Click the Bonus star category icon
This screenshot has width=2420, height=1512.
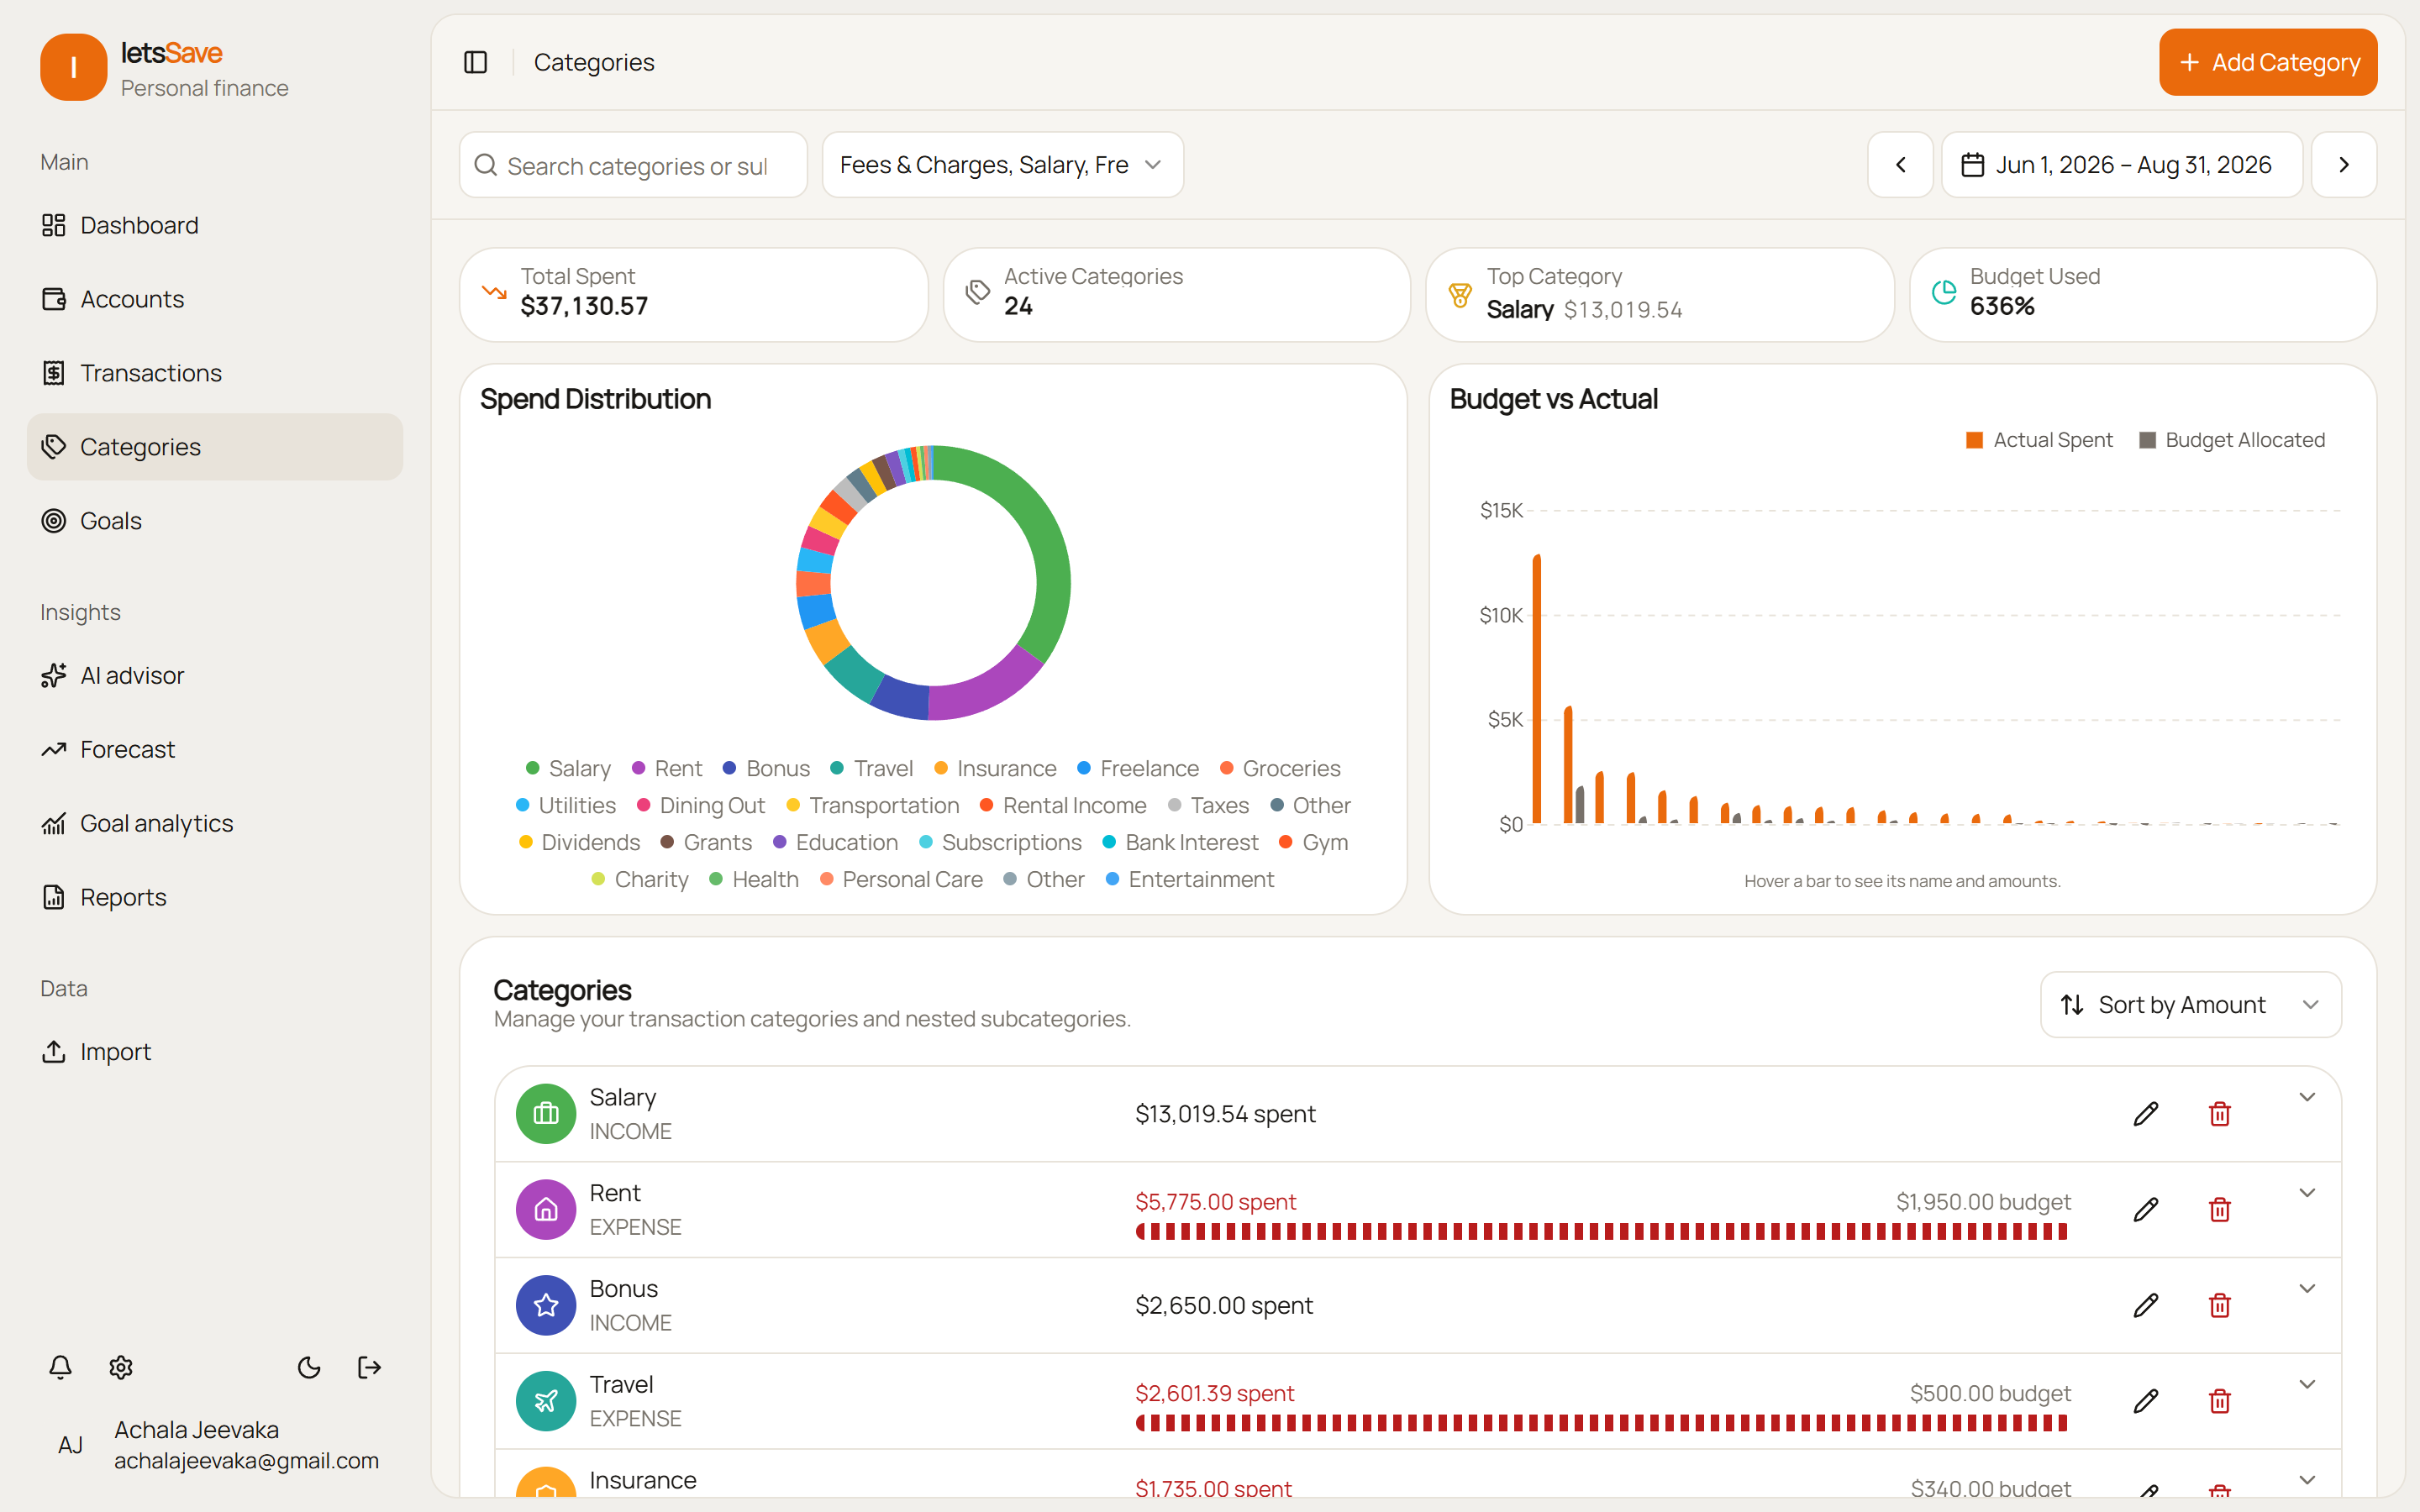[546, 1305]
